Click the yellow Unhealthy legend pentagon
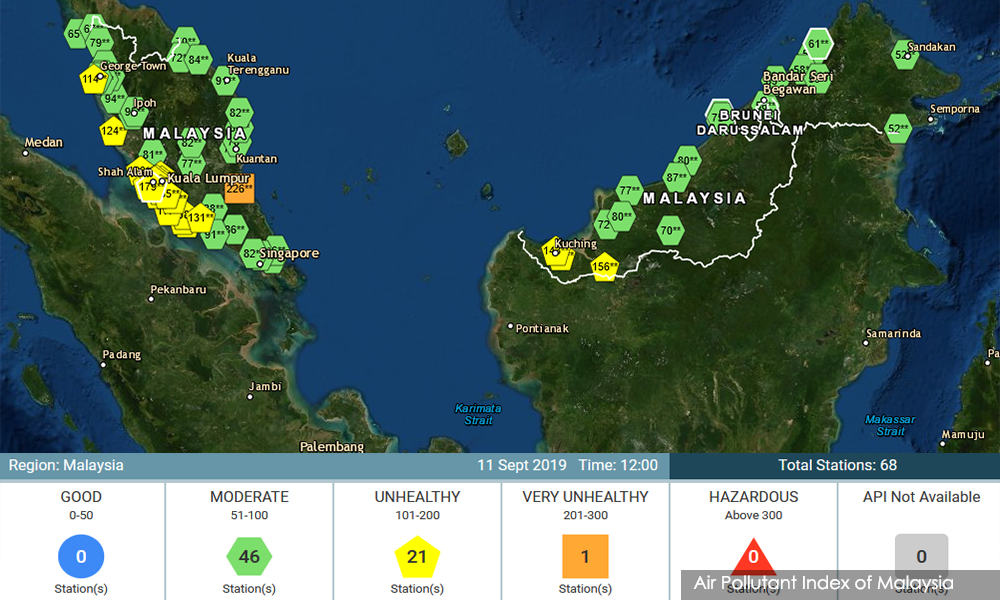 [417, 557]
